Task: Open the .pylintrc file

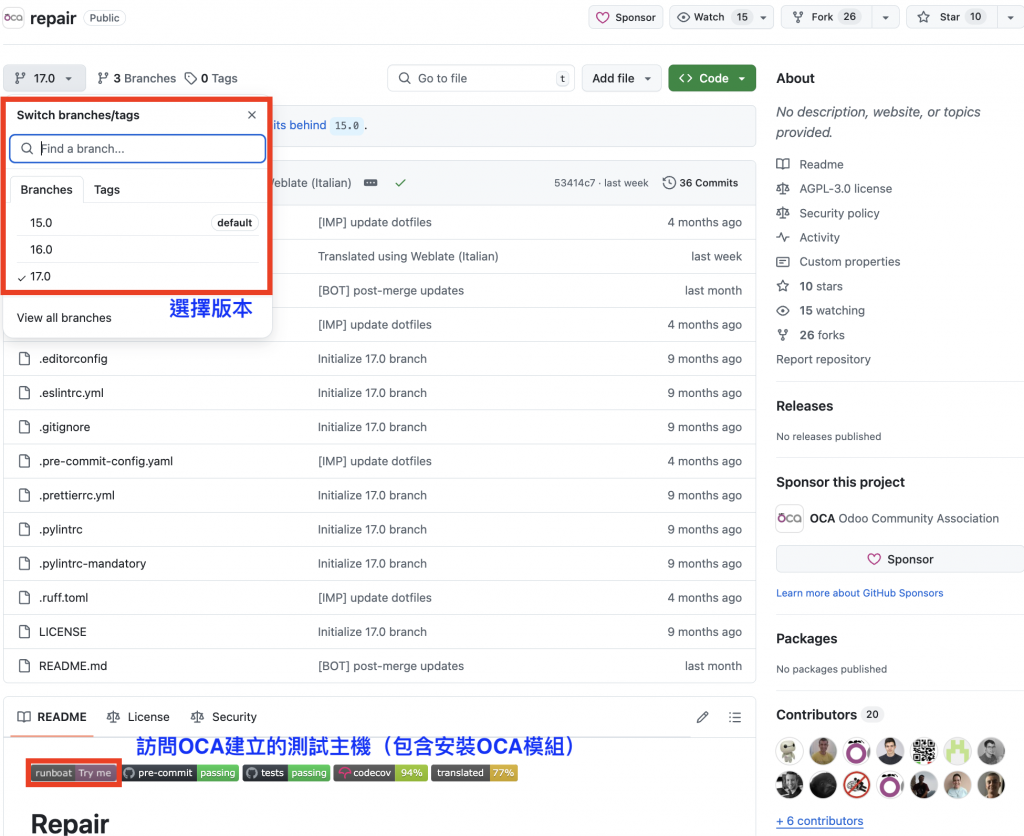Action: [x=61, y=529]
